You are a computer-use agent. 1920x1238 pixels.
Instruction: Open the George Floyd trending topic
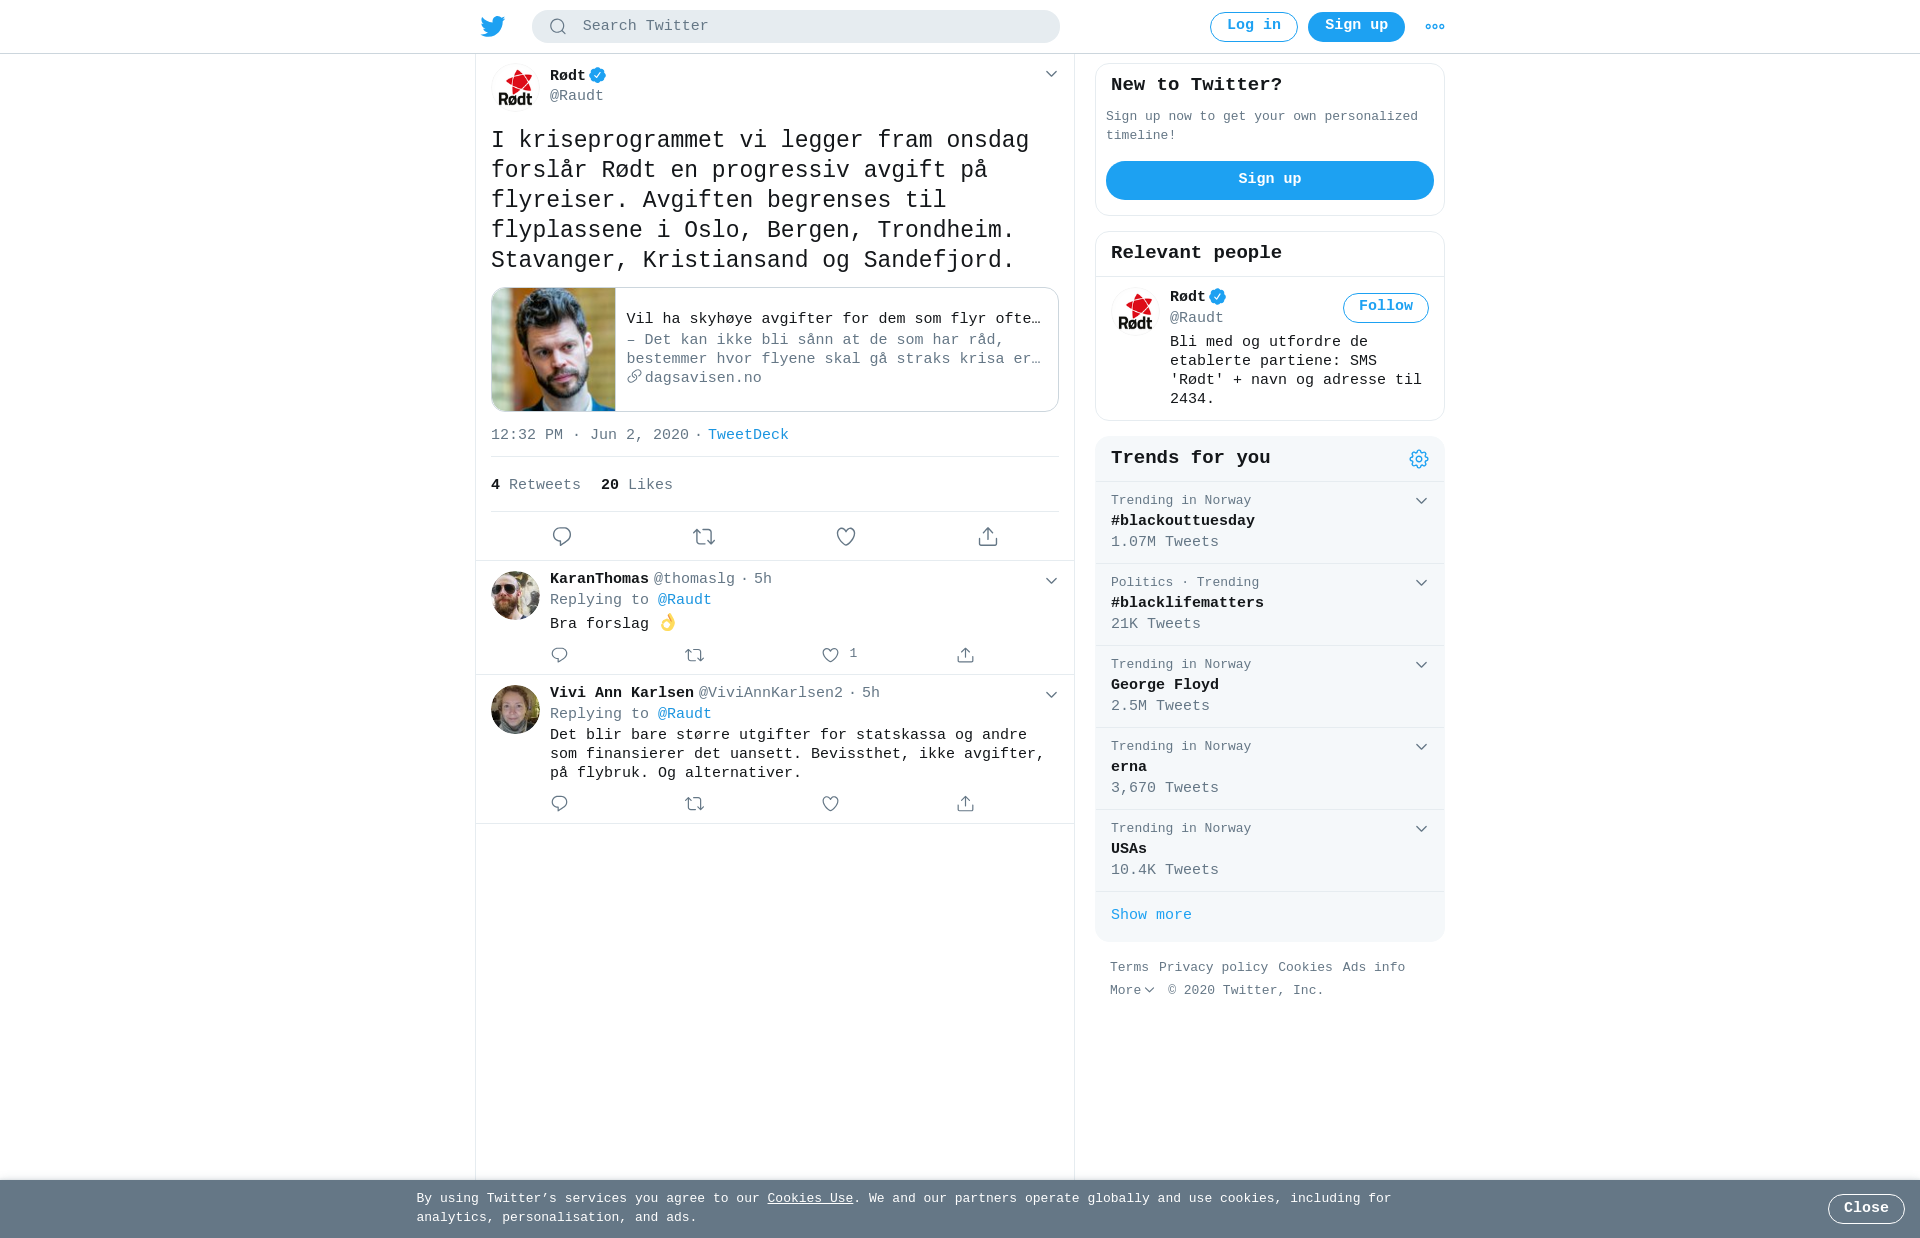1270,687
